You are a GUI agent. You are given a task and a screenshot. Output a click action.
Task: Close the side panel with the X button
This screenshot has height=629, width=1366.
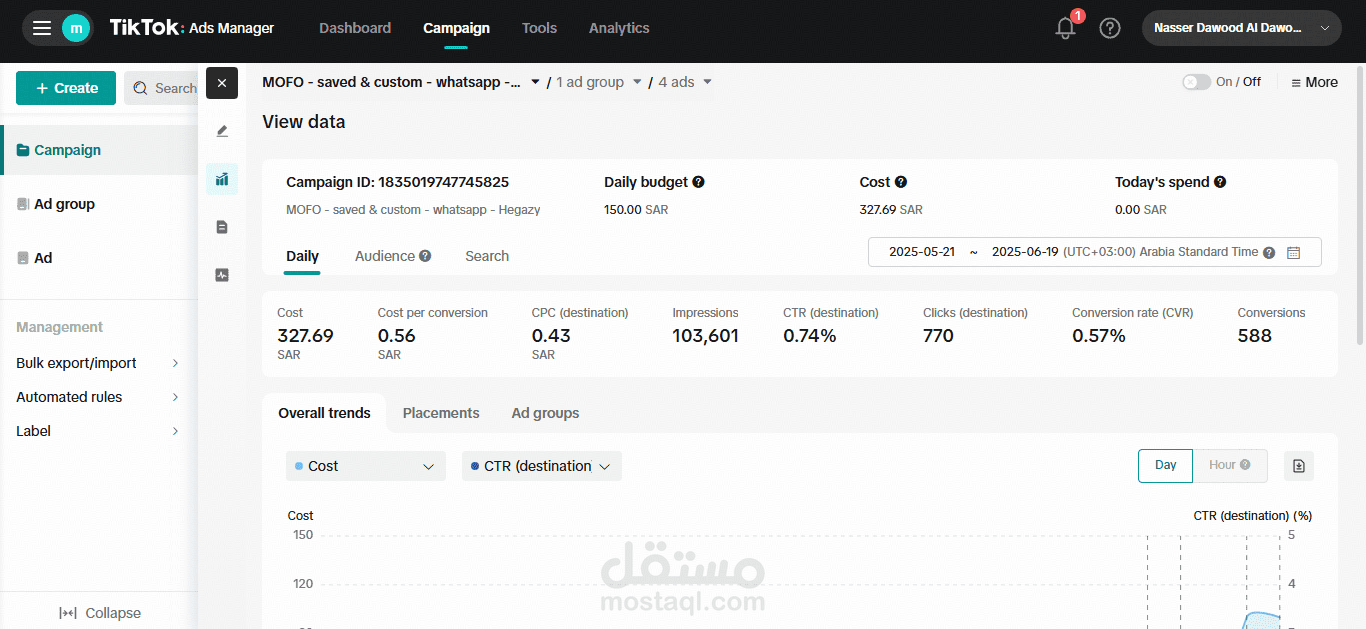(x=222, y=83)
